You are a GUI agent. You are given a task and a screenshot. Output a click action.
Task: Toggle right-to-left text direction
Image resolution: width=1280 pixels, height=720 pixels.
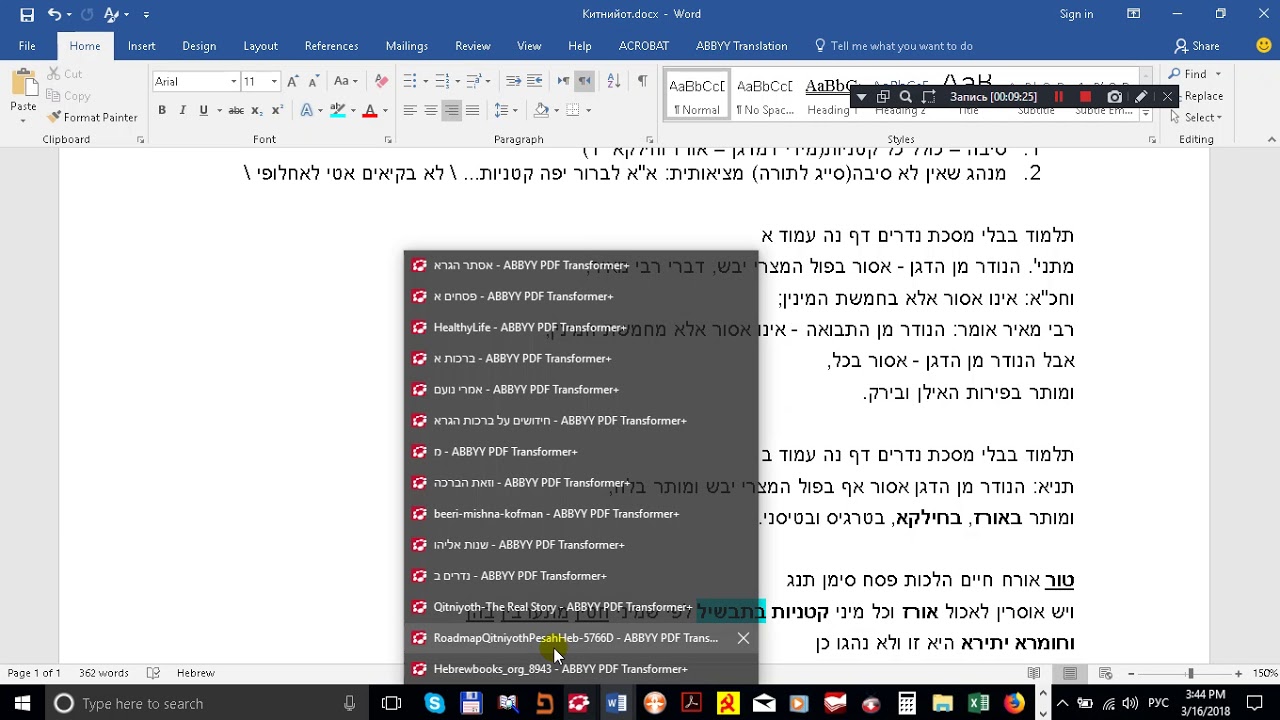pos(585,81)
